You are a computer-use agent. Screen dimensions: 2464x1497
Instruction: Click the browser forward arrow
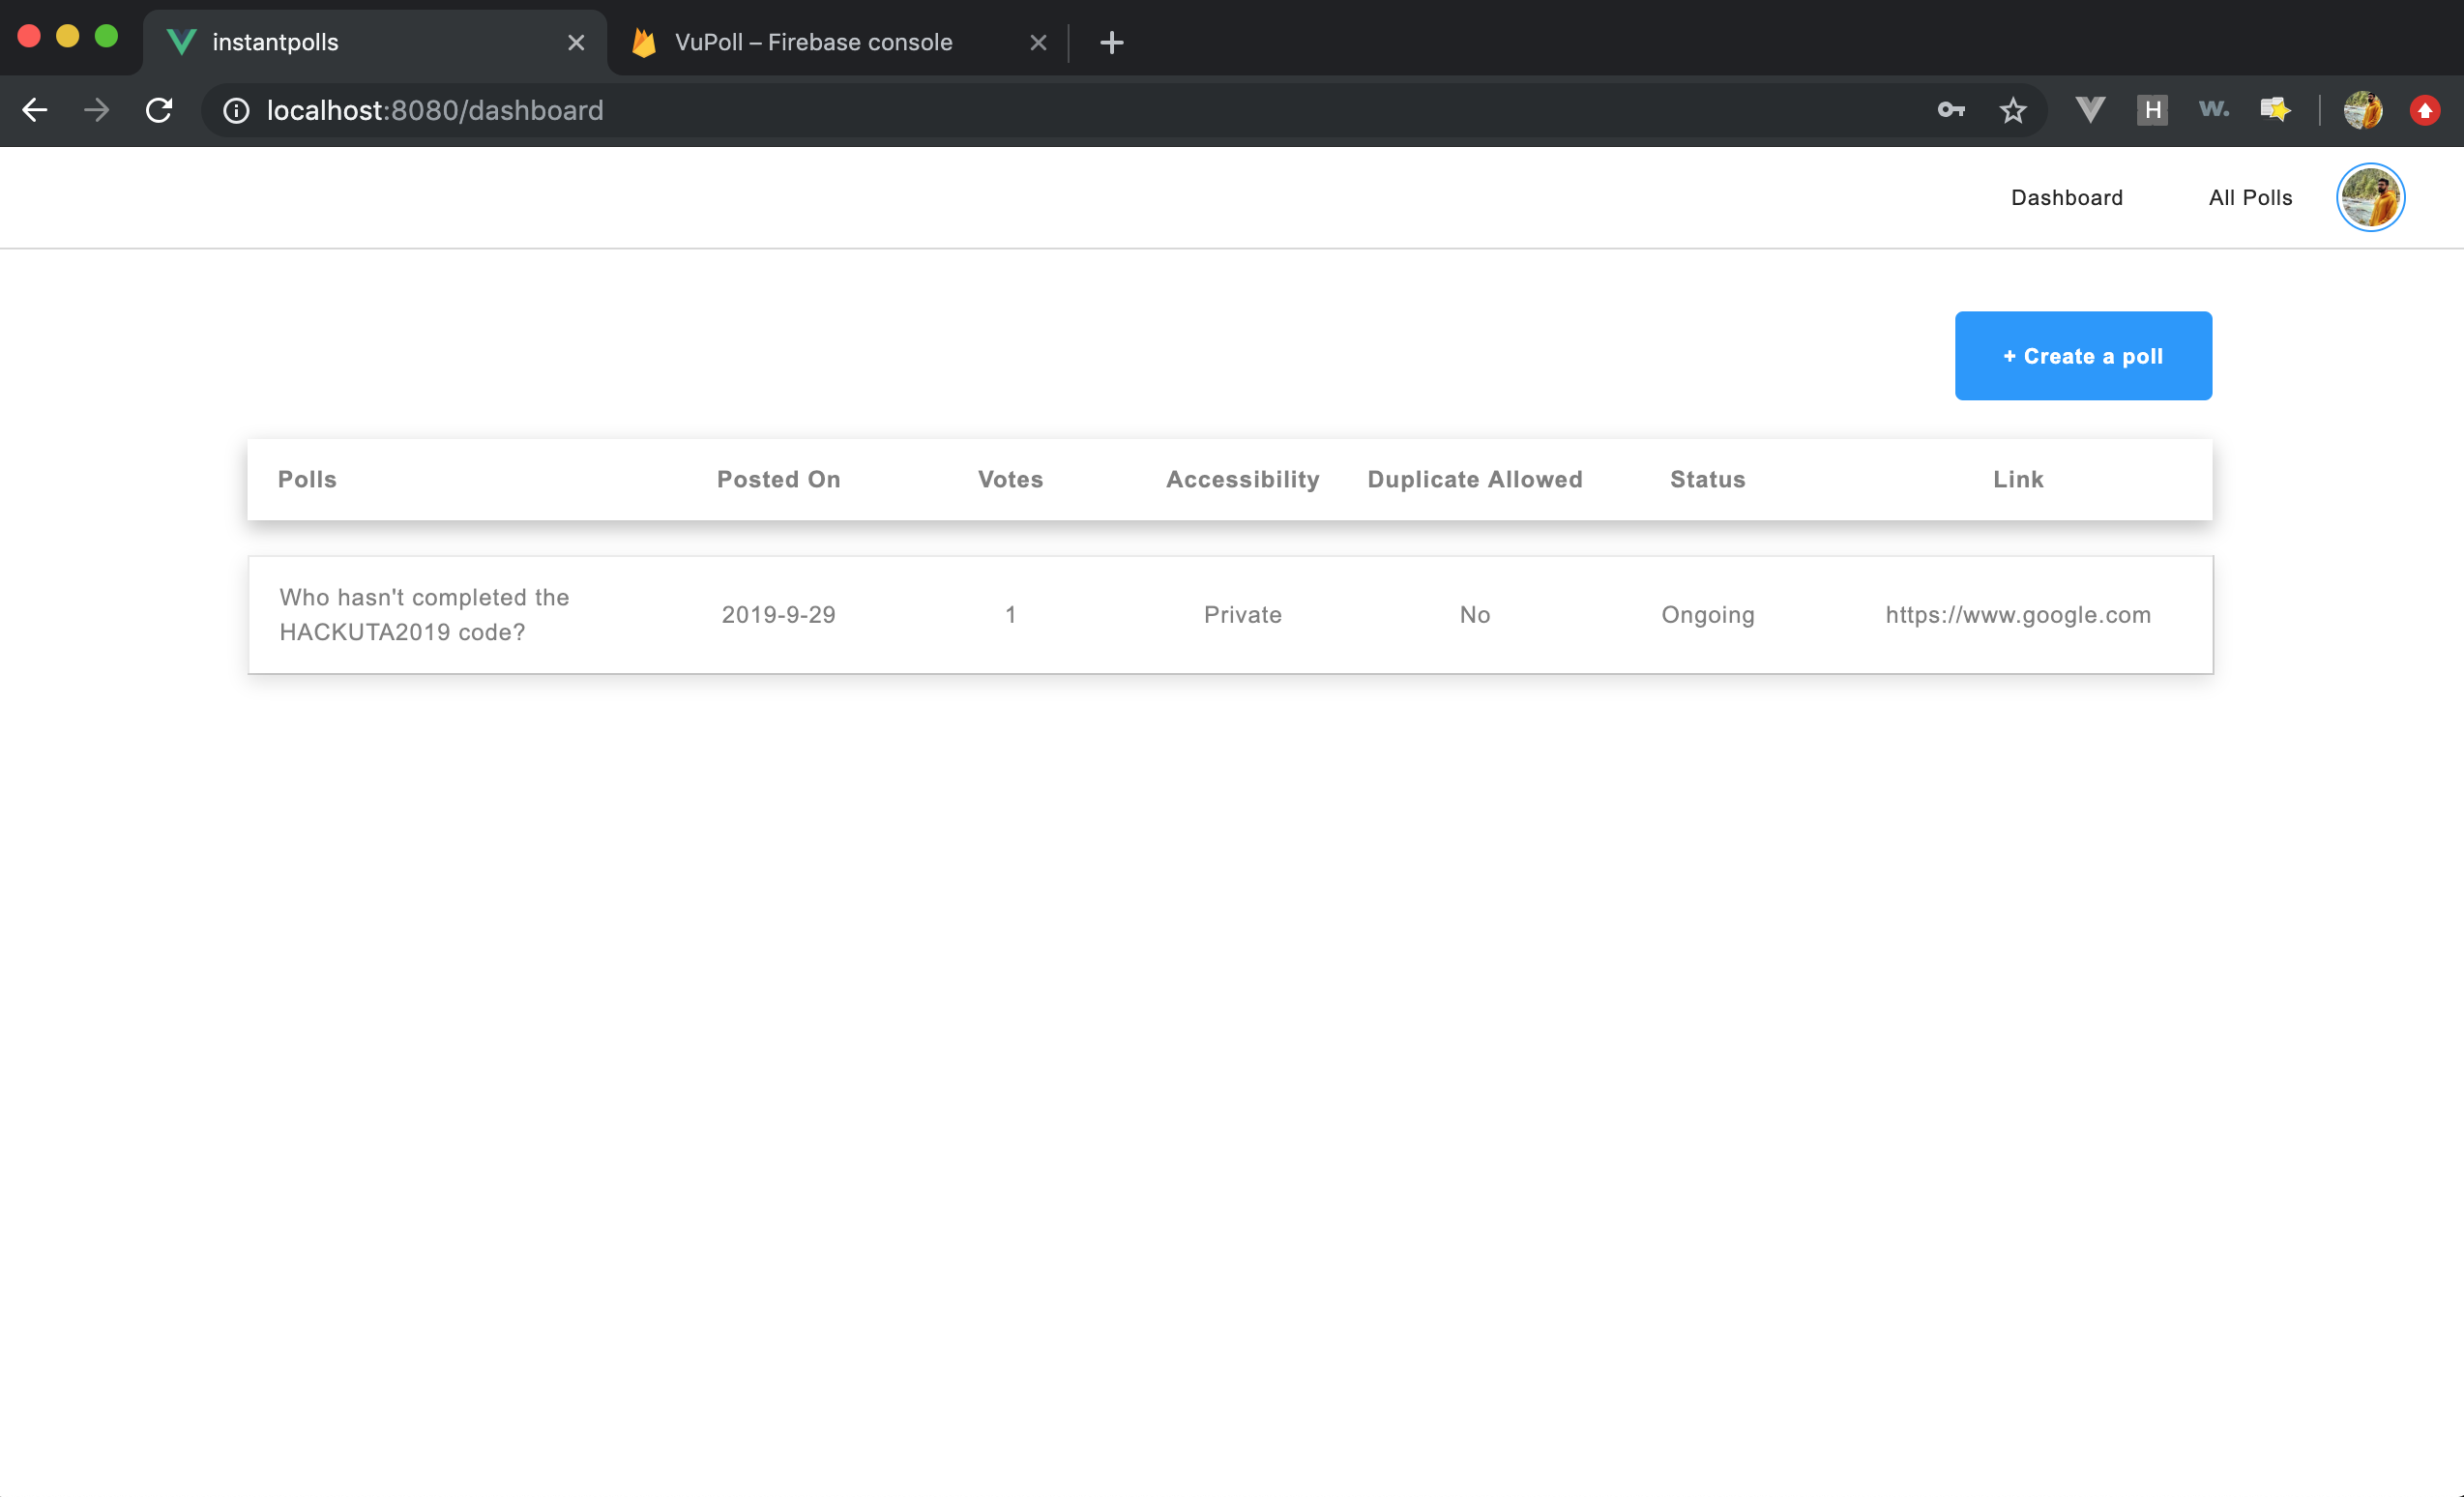click(97, 110)
